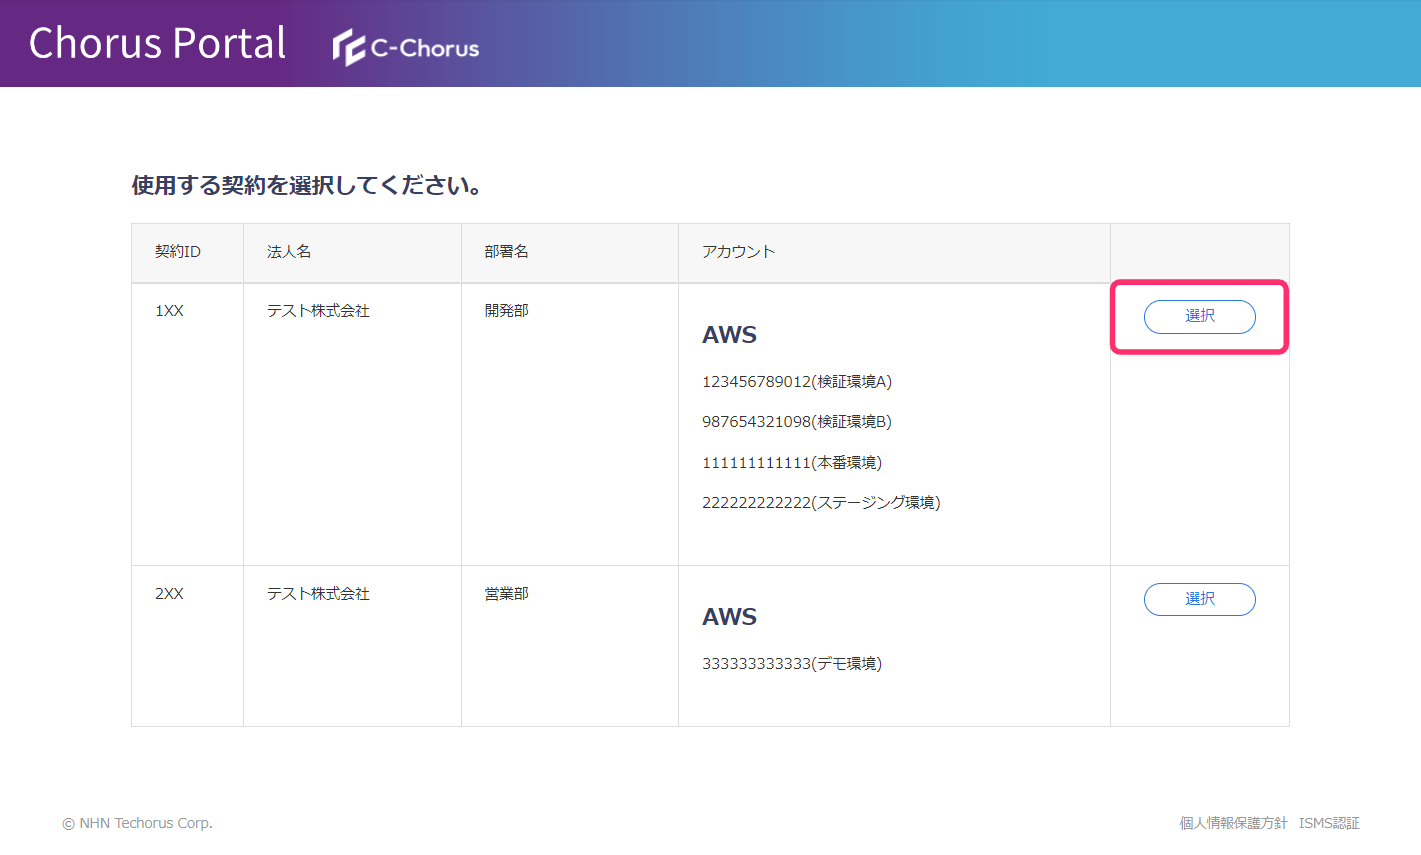Open the 個人情報保護方針 footer link
Viewport: 1421px width, 855px height.
(1233, 823)
